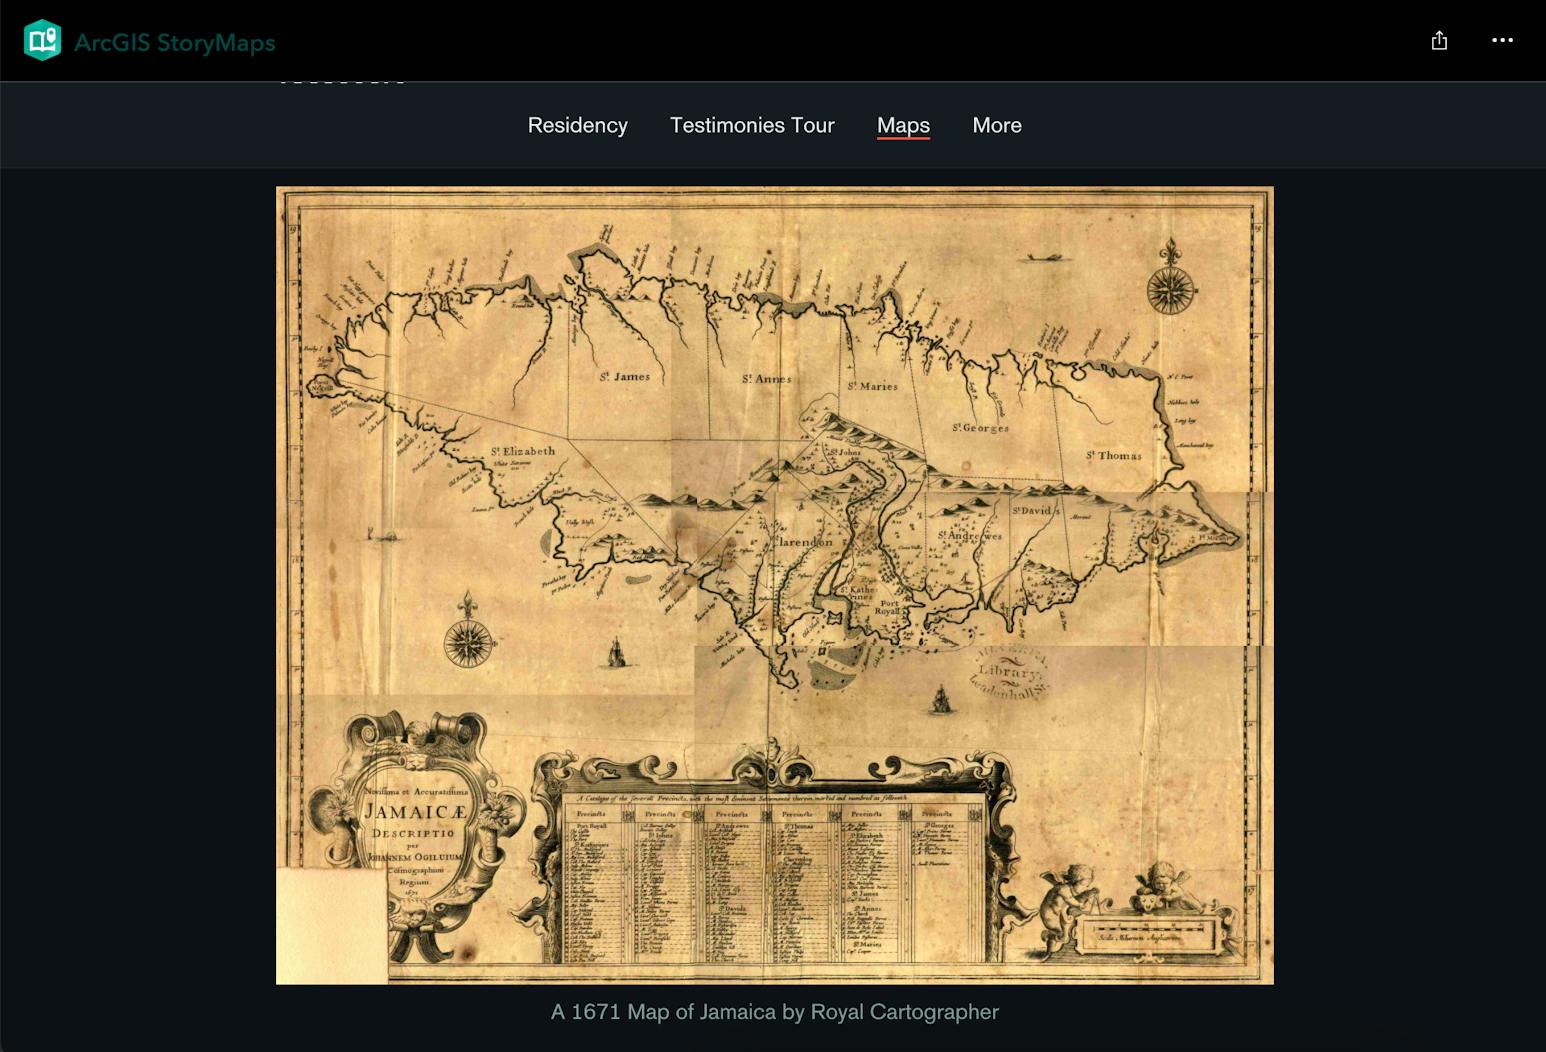Click the Jamaicae Descriptio title cartouche
Viewport: 1546px width, 1052px height.
pyautogui.click(x=416, y=834)
